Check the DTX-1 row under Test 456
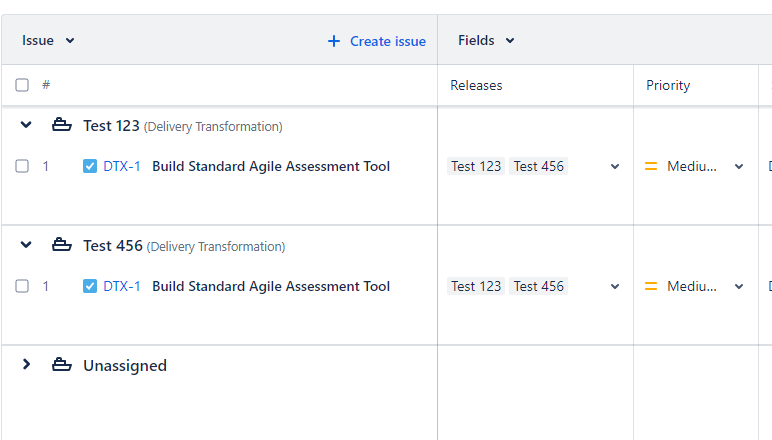This screenshot has width=772, height=440. pyautogui.click(x=22, y=287)
